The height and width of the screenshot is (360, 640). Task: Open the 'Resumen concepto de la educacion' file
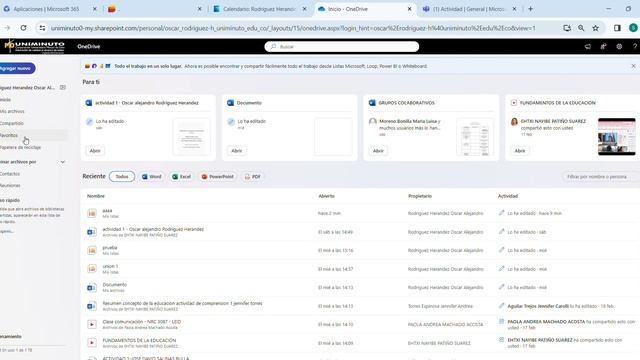pos(182,303)
